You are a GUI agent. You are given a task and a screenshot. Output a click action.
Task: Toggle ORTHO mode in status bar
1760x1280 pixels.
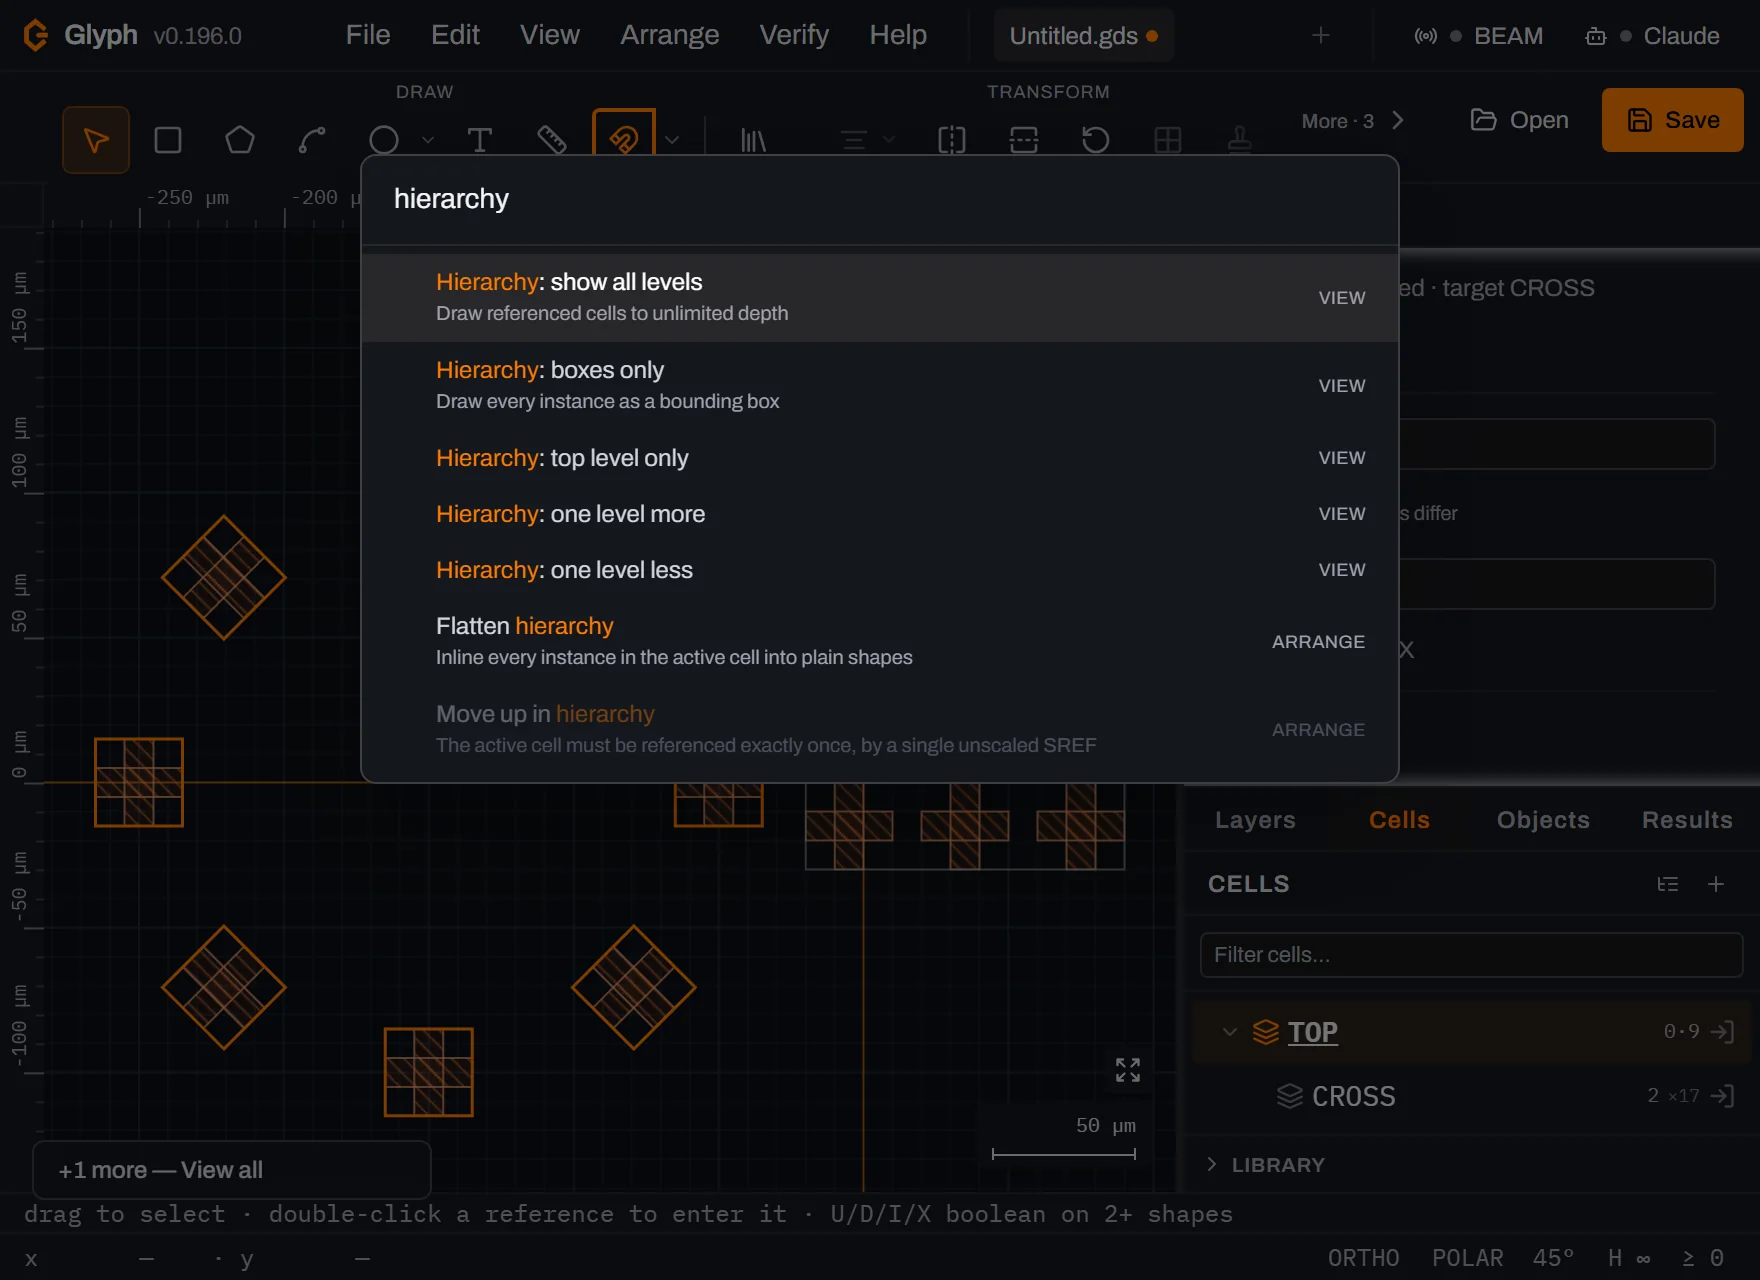coord(1364,1258)
